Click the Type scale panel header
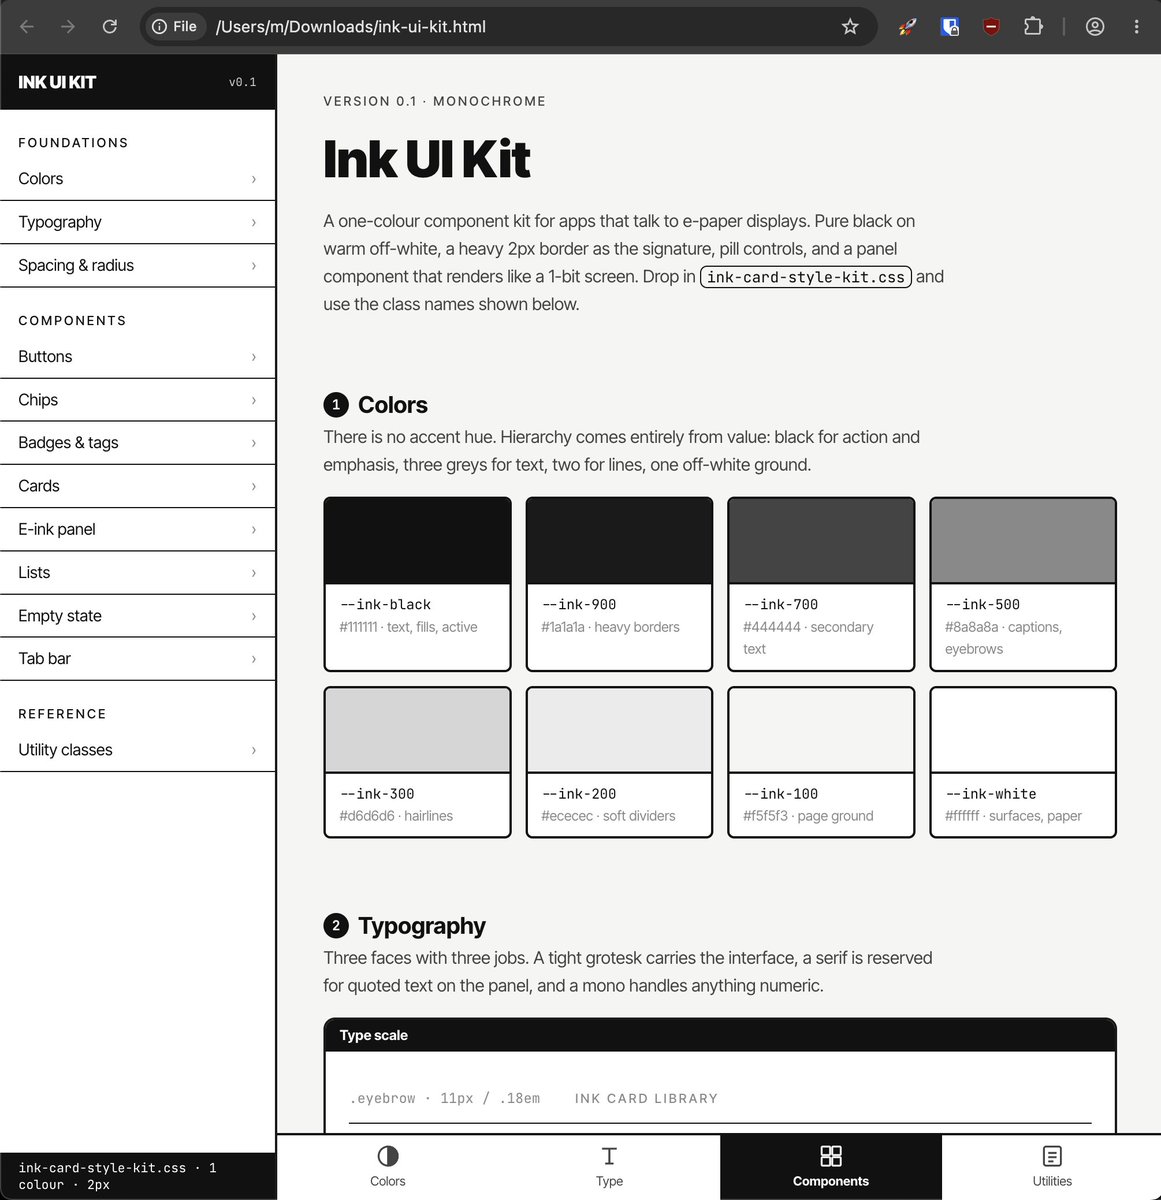 (x=720, y=1035)
